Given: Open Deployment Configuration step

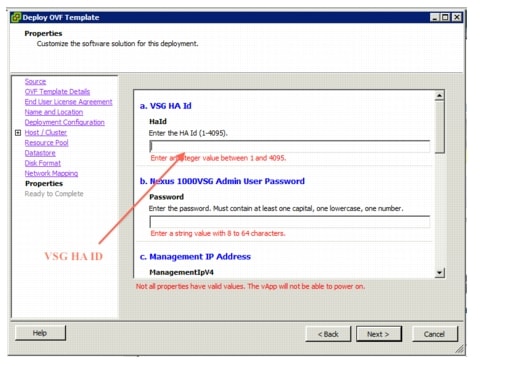Looking at the screenshot, I should click(x=65, y=122).
